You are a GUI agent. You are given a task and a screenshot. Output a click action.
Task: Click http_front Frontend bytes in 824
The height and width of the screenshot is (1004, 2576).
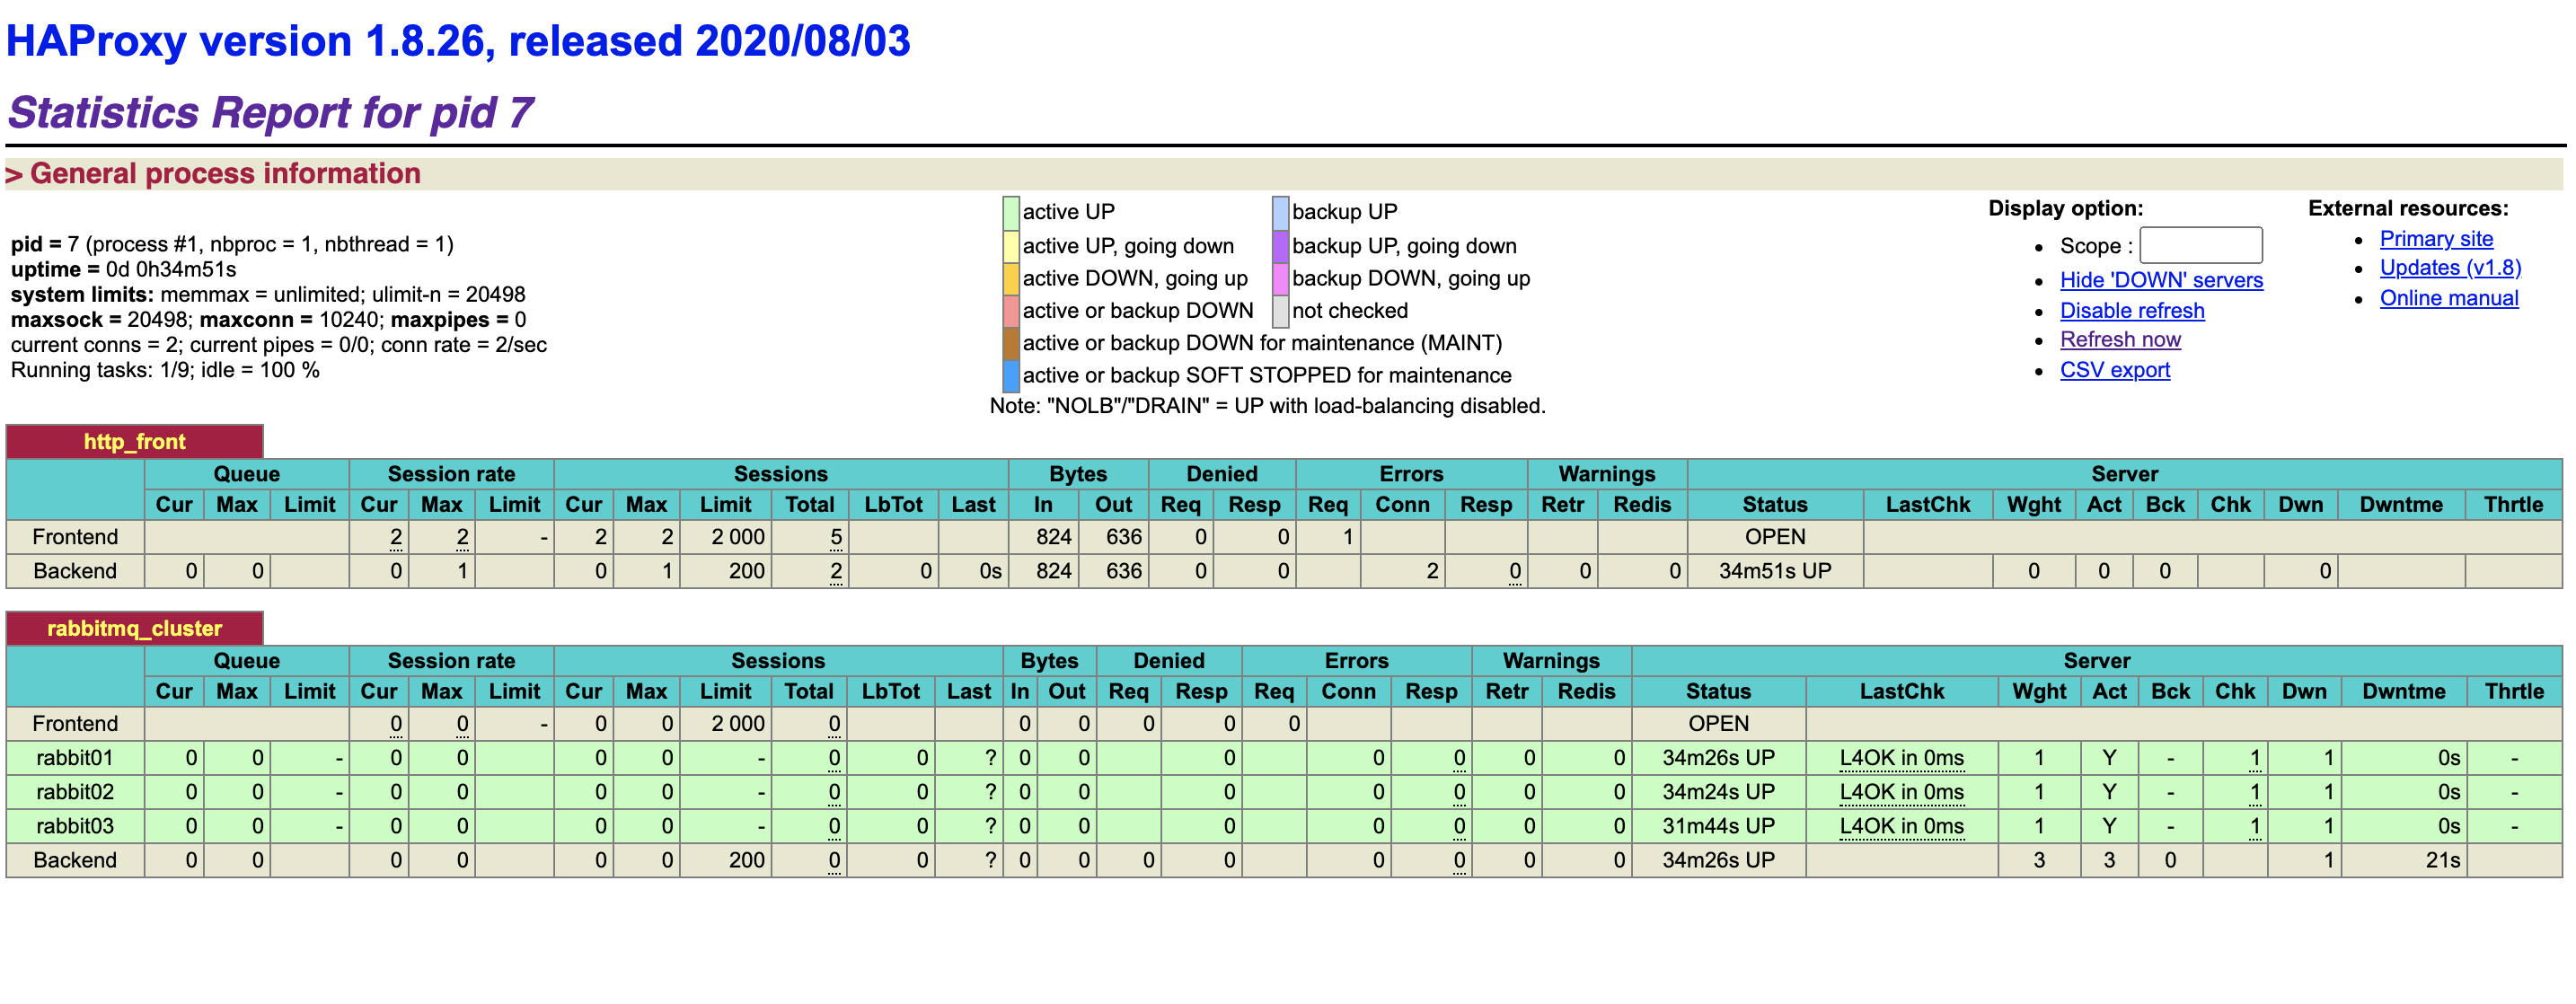click(1053, 537)
